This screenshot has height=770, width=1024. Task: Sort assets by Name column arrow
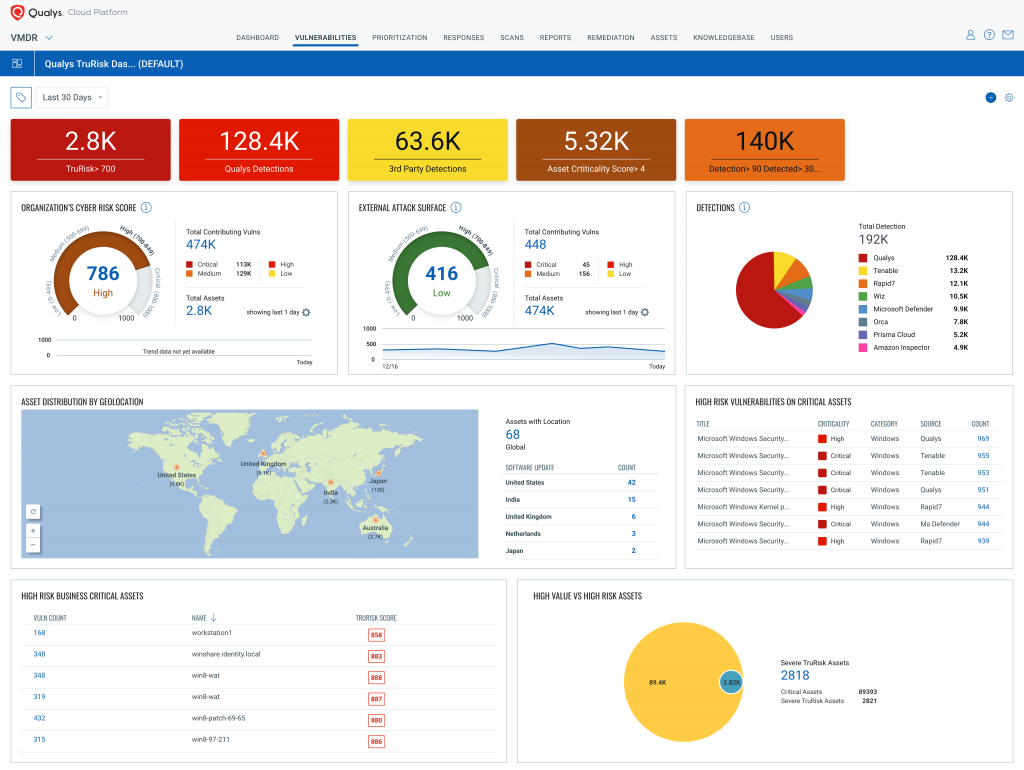pos(213,618)
